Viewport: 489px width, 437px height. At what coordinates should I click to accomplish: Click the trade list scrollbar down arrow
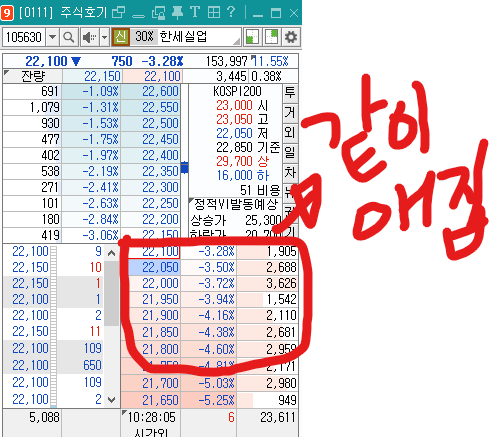[x=112, y=399]
